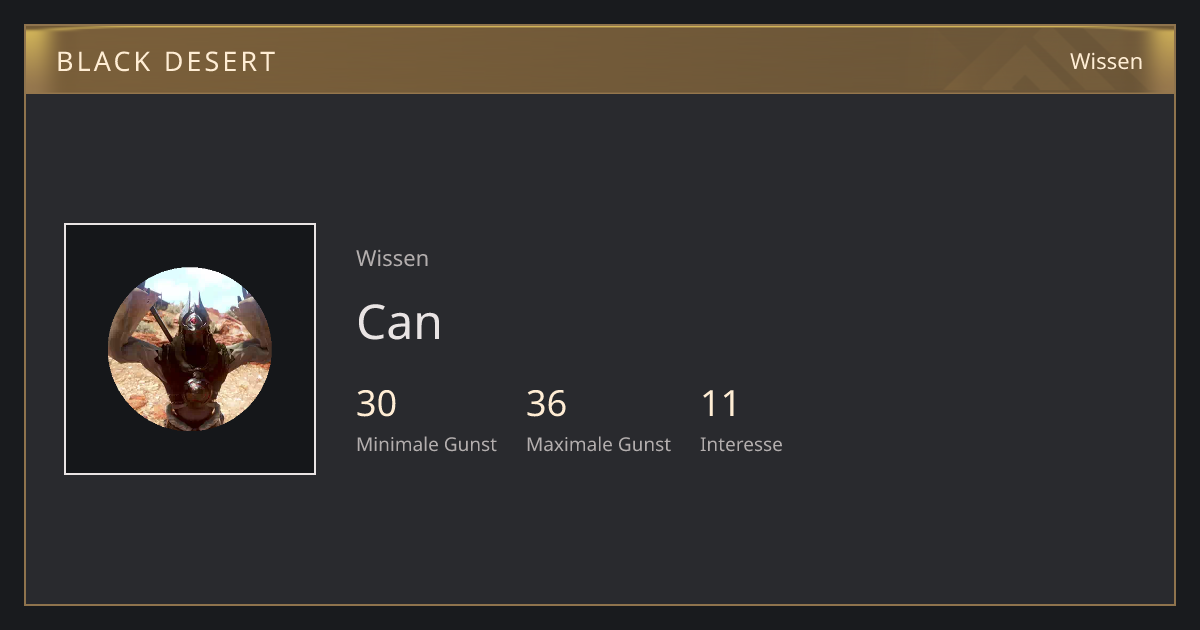Select the Interesse value 11
The image size is (1200, 630).
(x=719, y=403)
